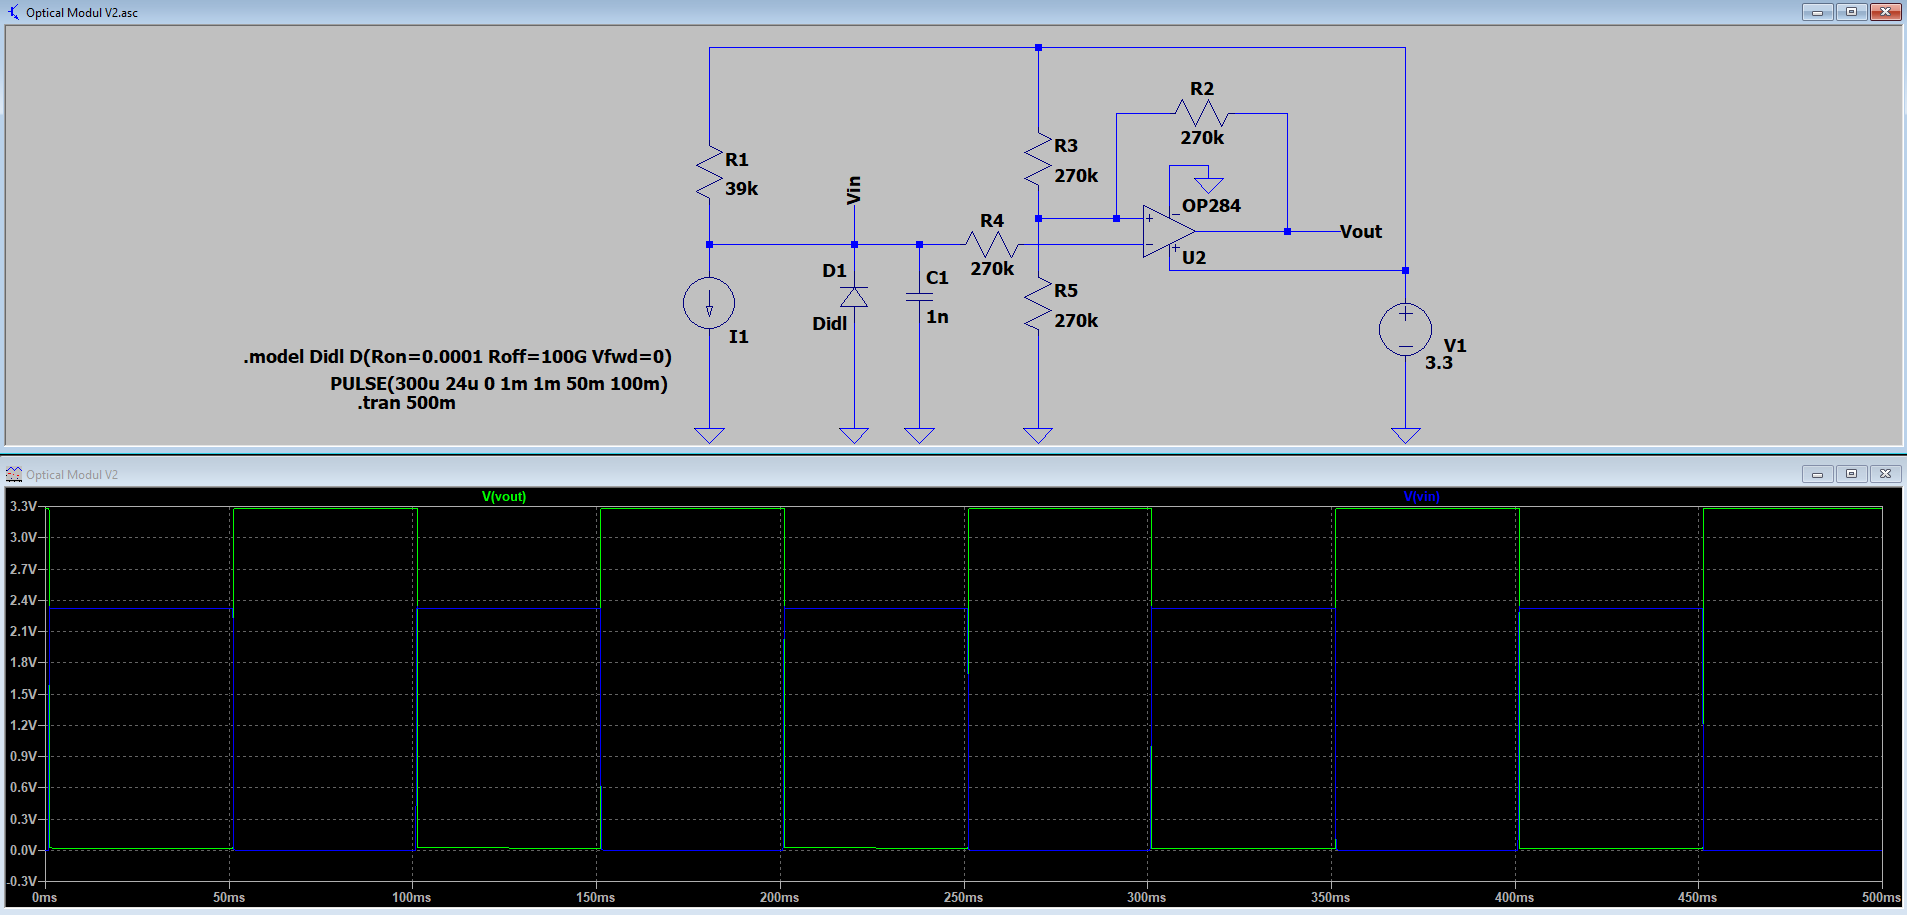
Task: Click the capacitor C1 symbol
Action: point(918,295)
